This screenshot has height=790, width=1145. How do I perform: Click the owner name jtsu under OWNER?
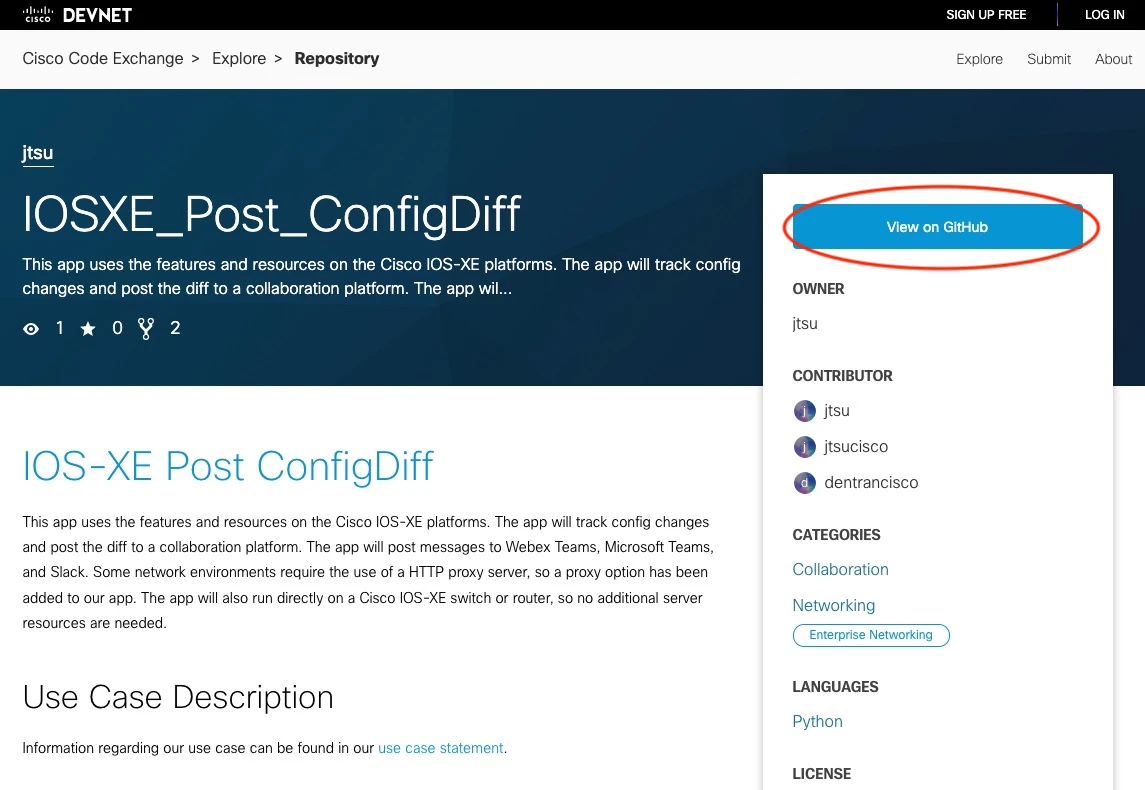pyautogui.click(x=805, y=323)
